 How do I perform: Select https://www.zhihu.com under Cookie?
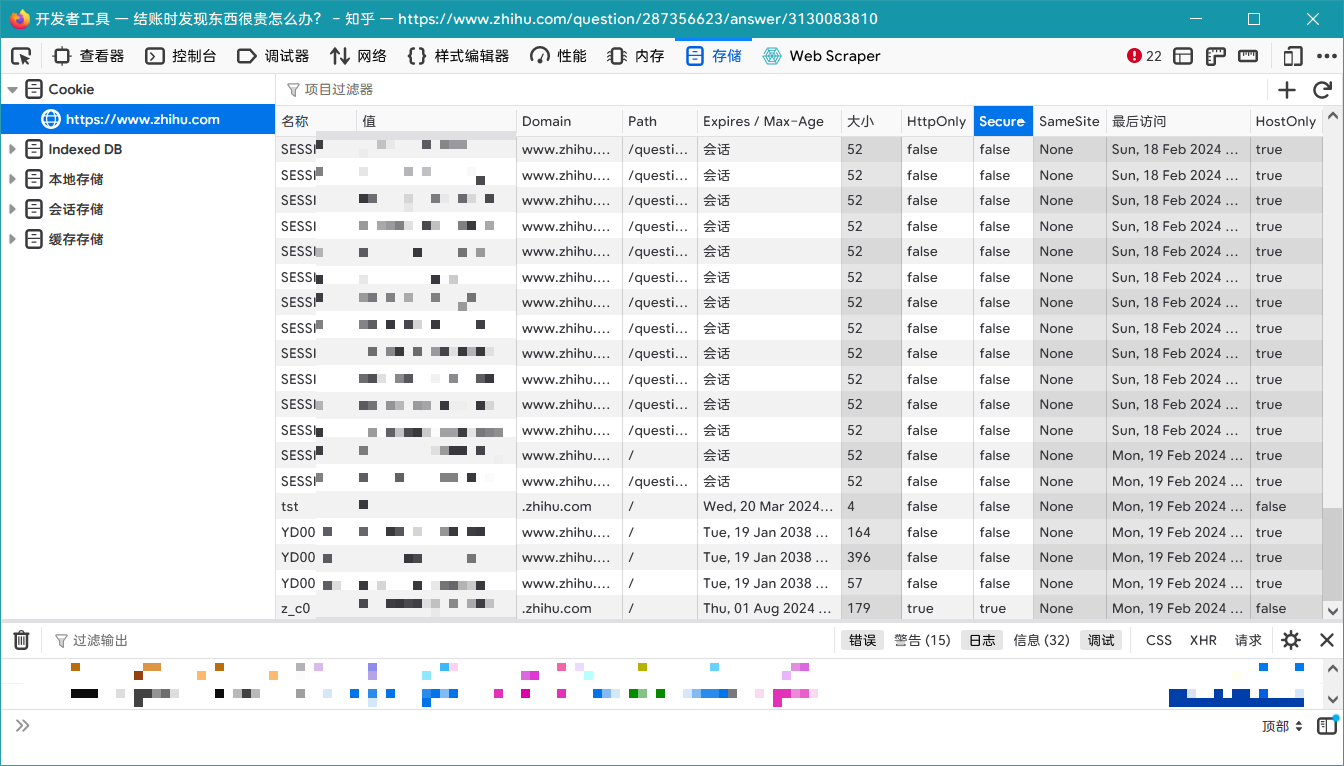tap(142, 120)
